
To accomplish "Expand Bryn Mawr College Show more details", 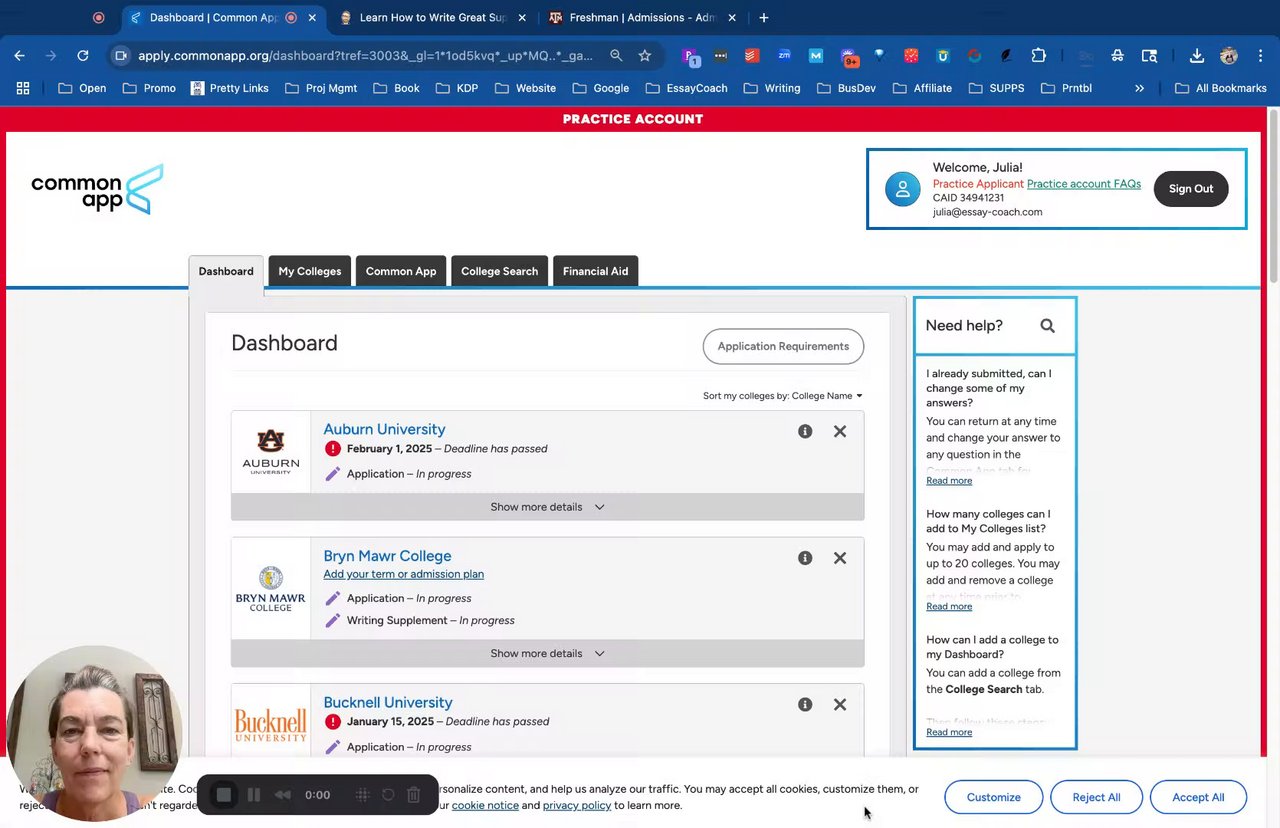I will [547, 653].
